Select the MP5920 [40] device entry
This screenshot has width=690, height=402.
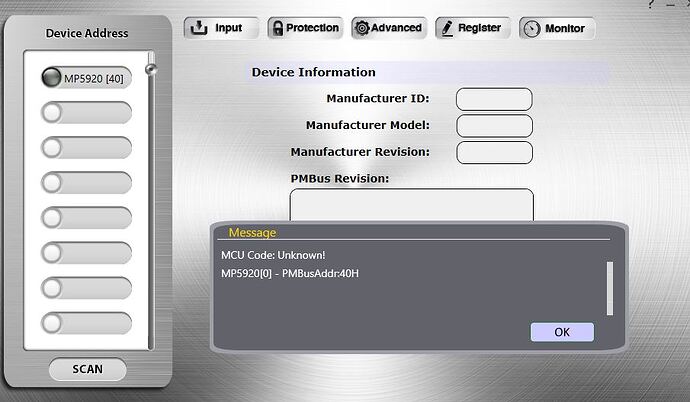tap(87, 78)
